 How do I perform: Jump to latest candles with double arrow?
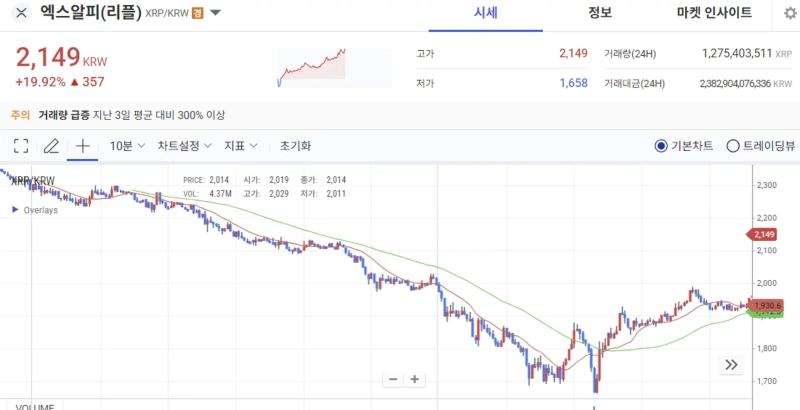click(731, 365)
